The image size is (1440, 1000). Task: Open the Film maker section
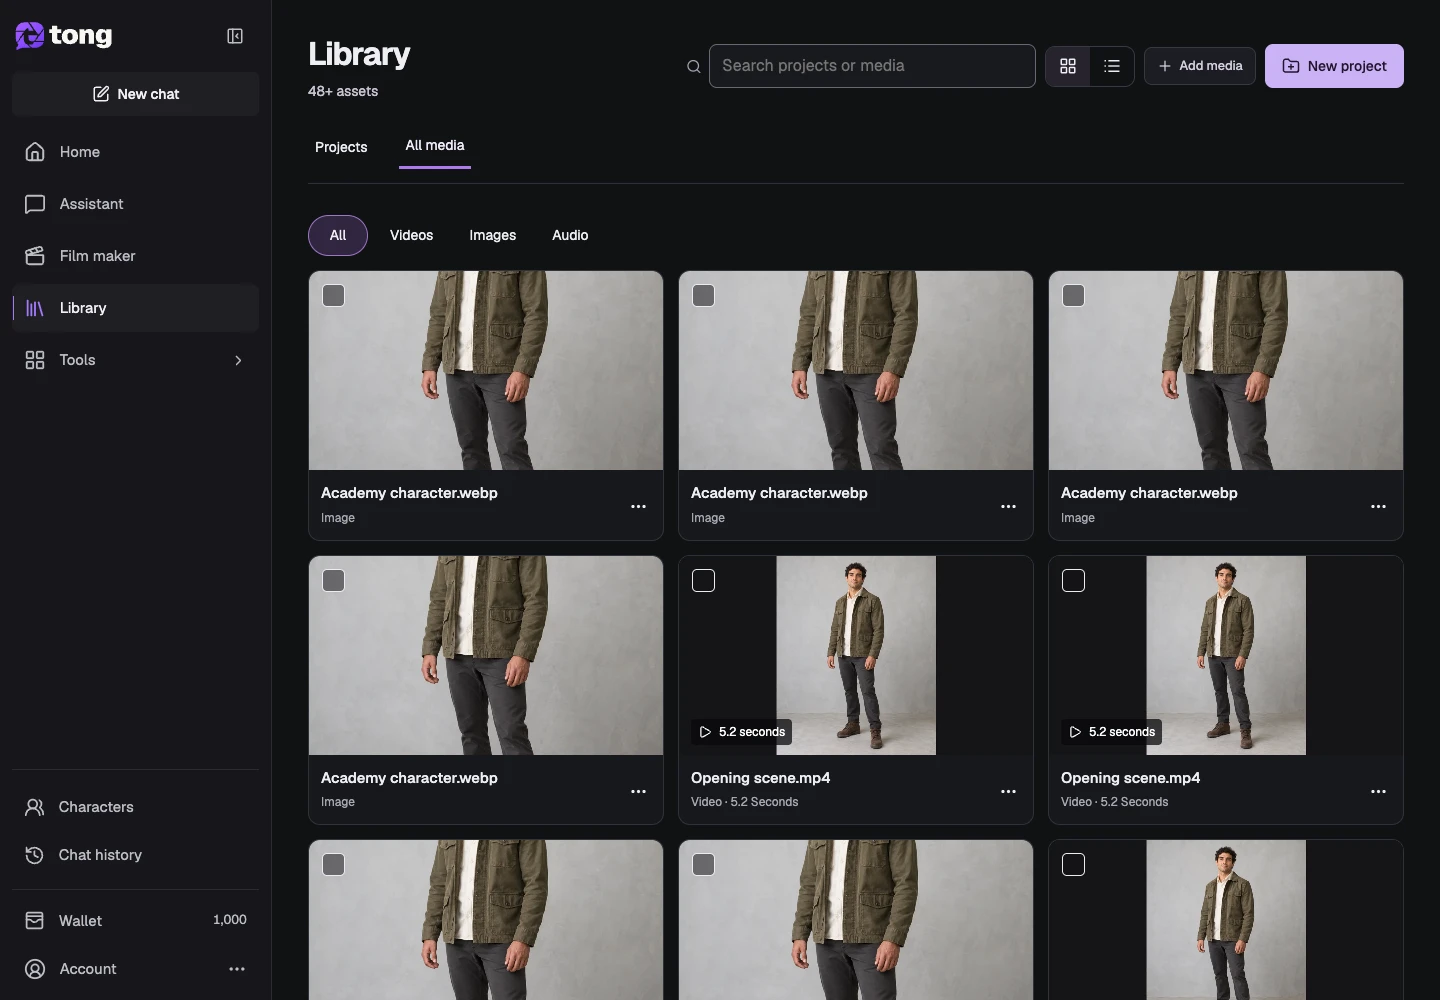point(135,256)
